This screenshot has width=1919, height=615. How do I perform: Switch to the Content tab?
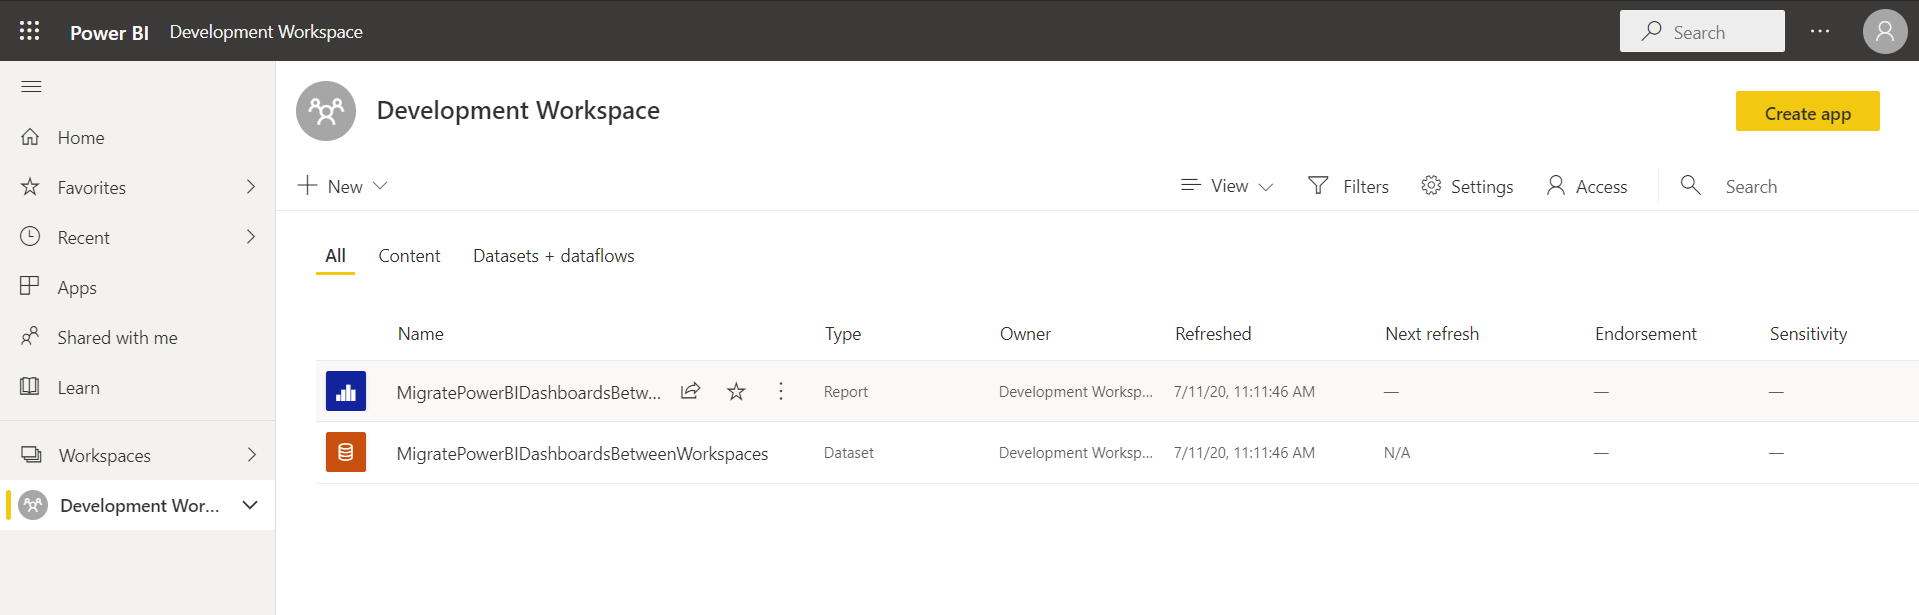[x=409, y=256]
